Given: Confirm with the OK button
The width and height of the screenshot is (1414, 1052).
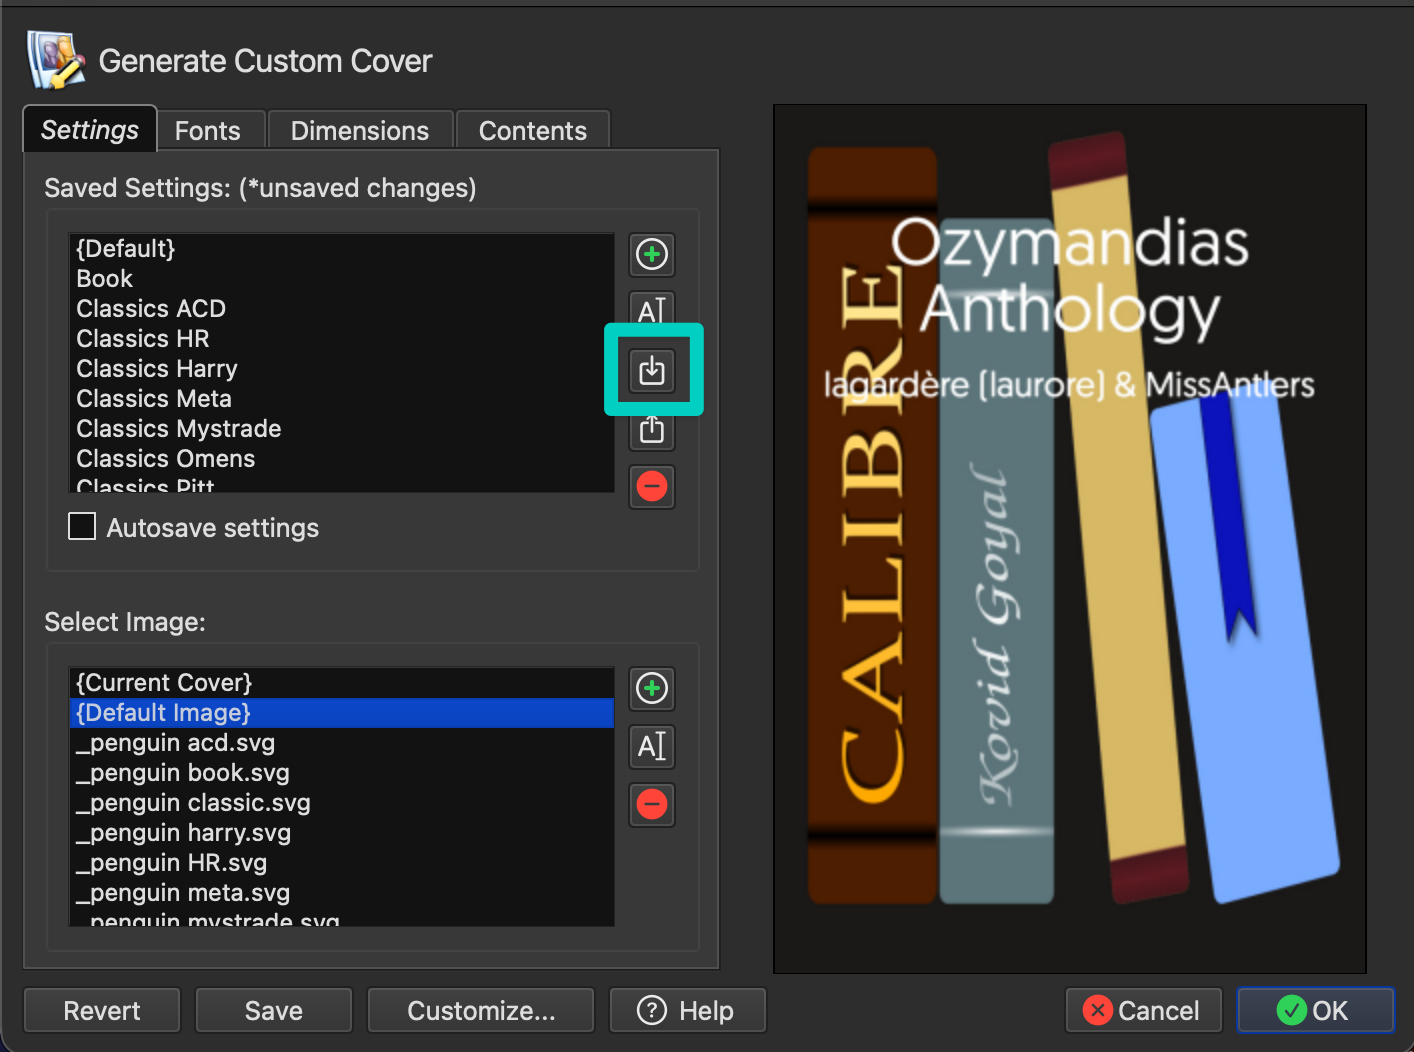Looking at the screenshot, I should pyautogui.click(x=1316, y=1010).
